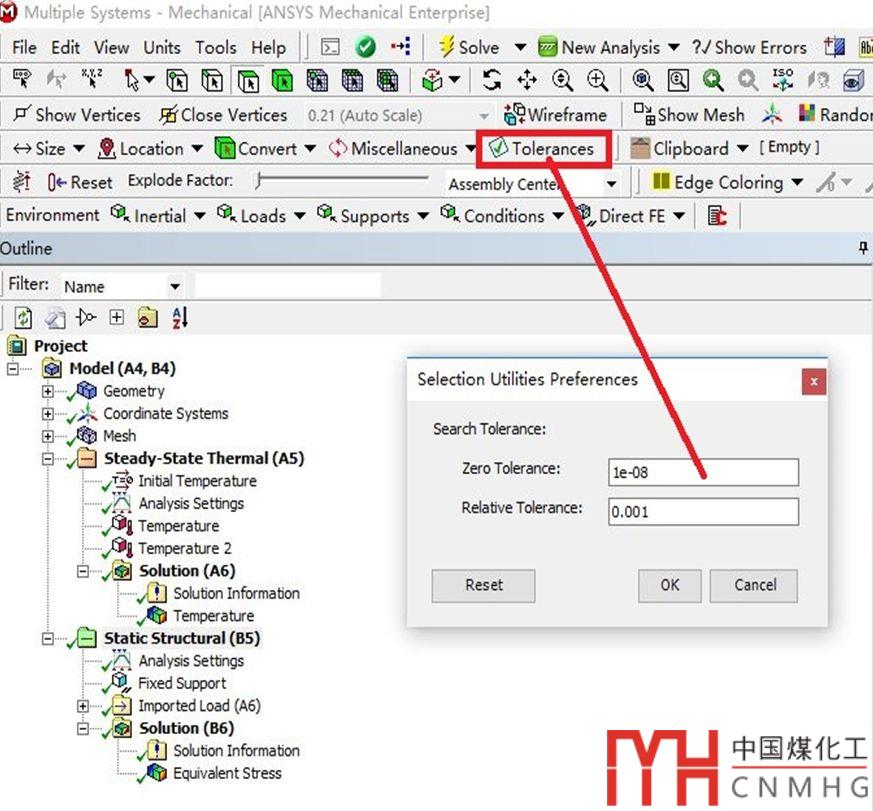Open the Solve dropdown arrow
The image size is (873, 811).
point(520,47)
